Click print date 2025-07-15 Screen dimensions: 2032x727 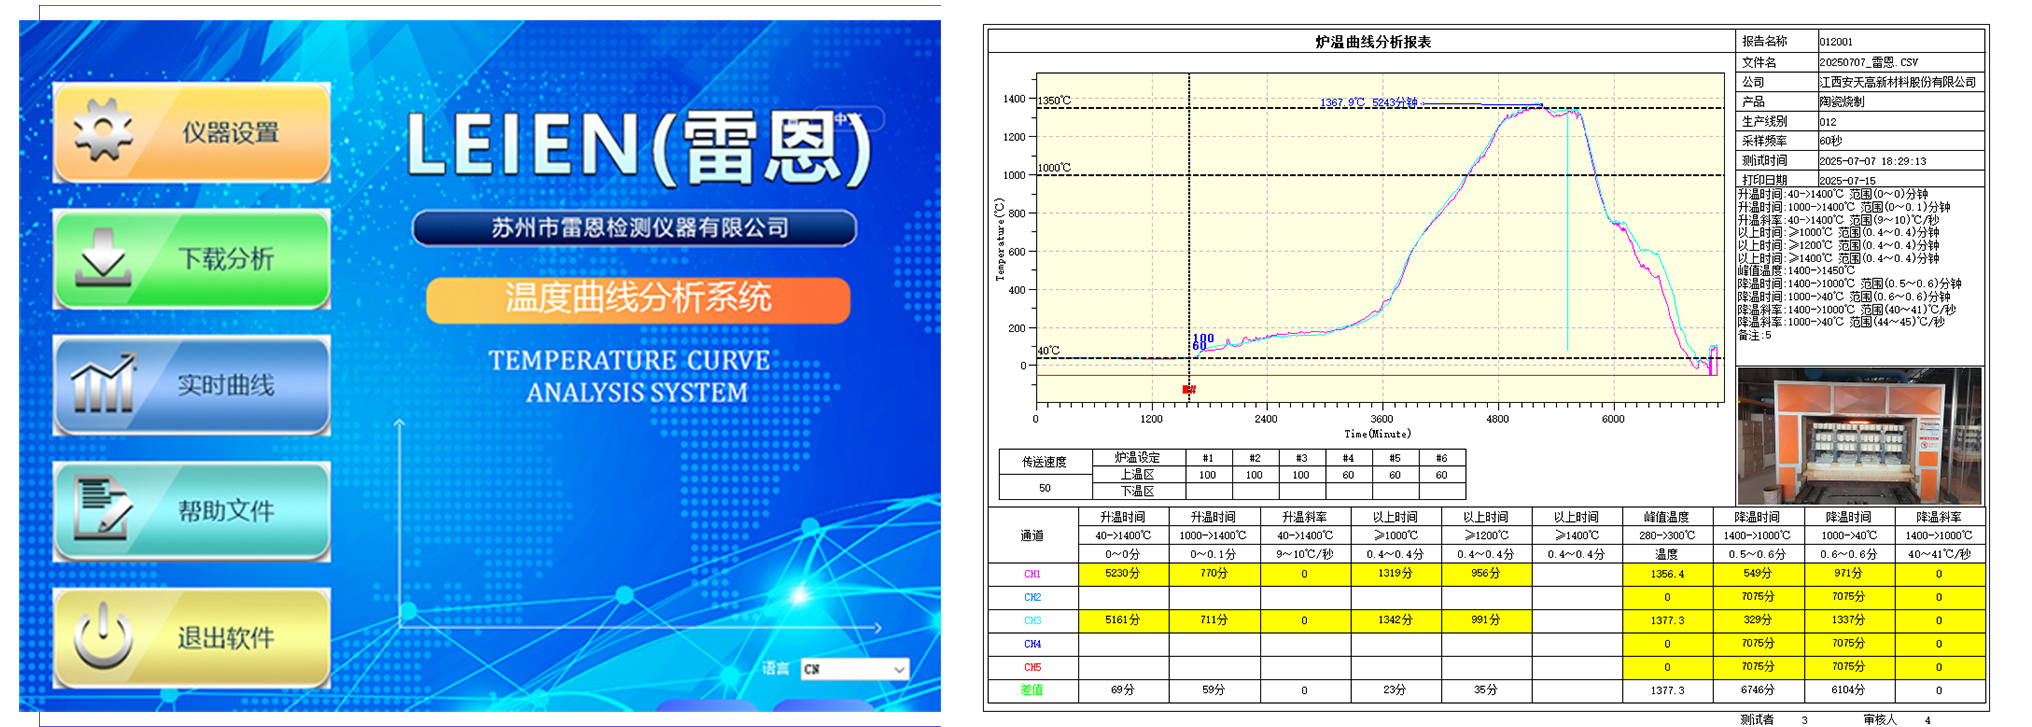tap(1847, 181)
